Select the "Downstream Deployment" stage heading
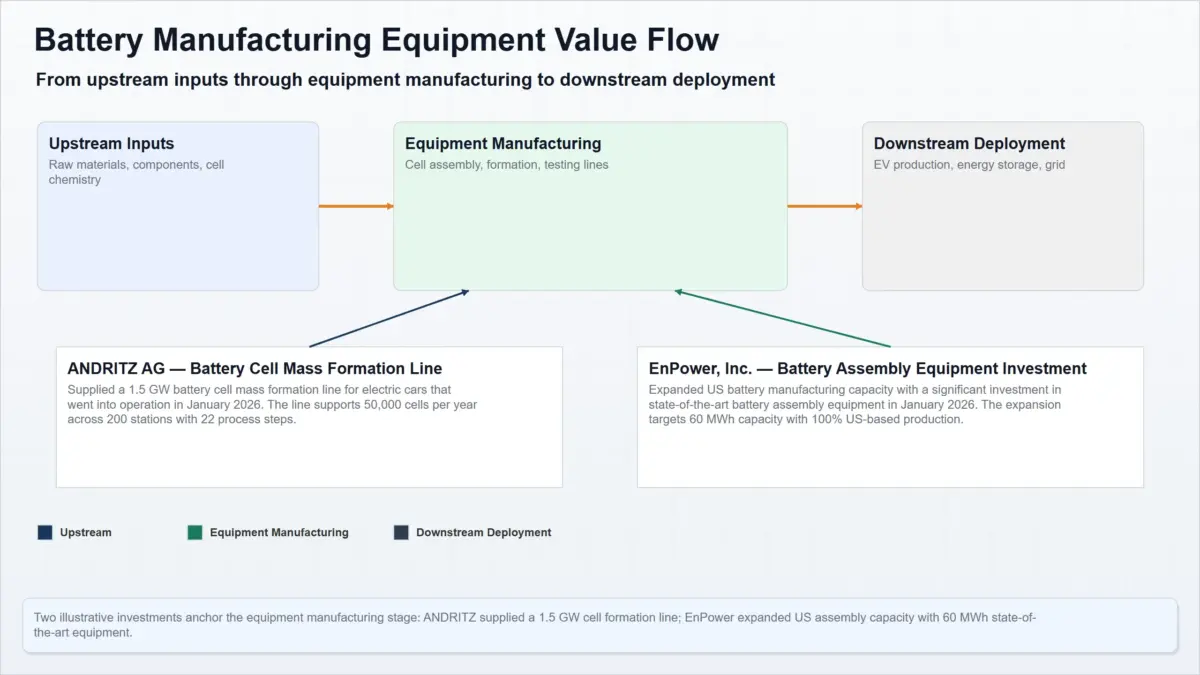Image resolution: width=1200 pixels, height=675 pixels. click(969, 144)
